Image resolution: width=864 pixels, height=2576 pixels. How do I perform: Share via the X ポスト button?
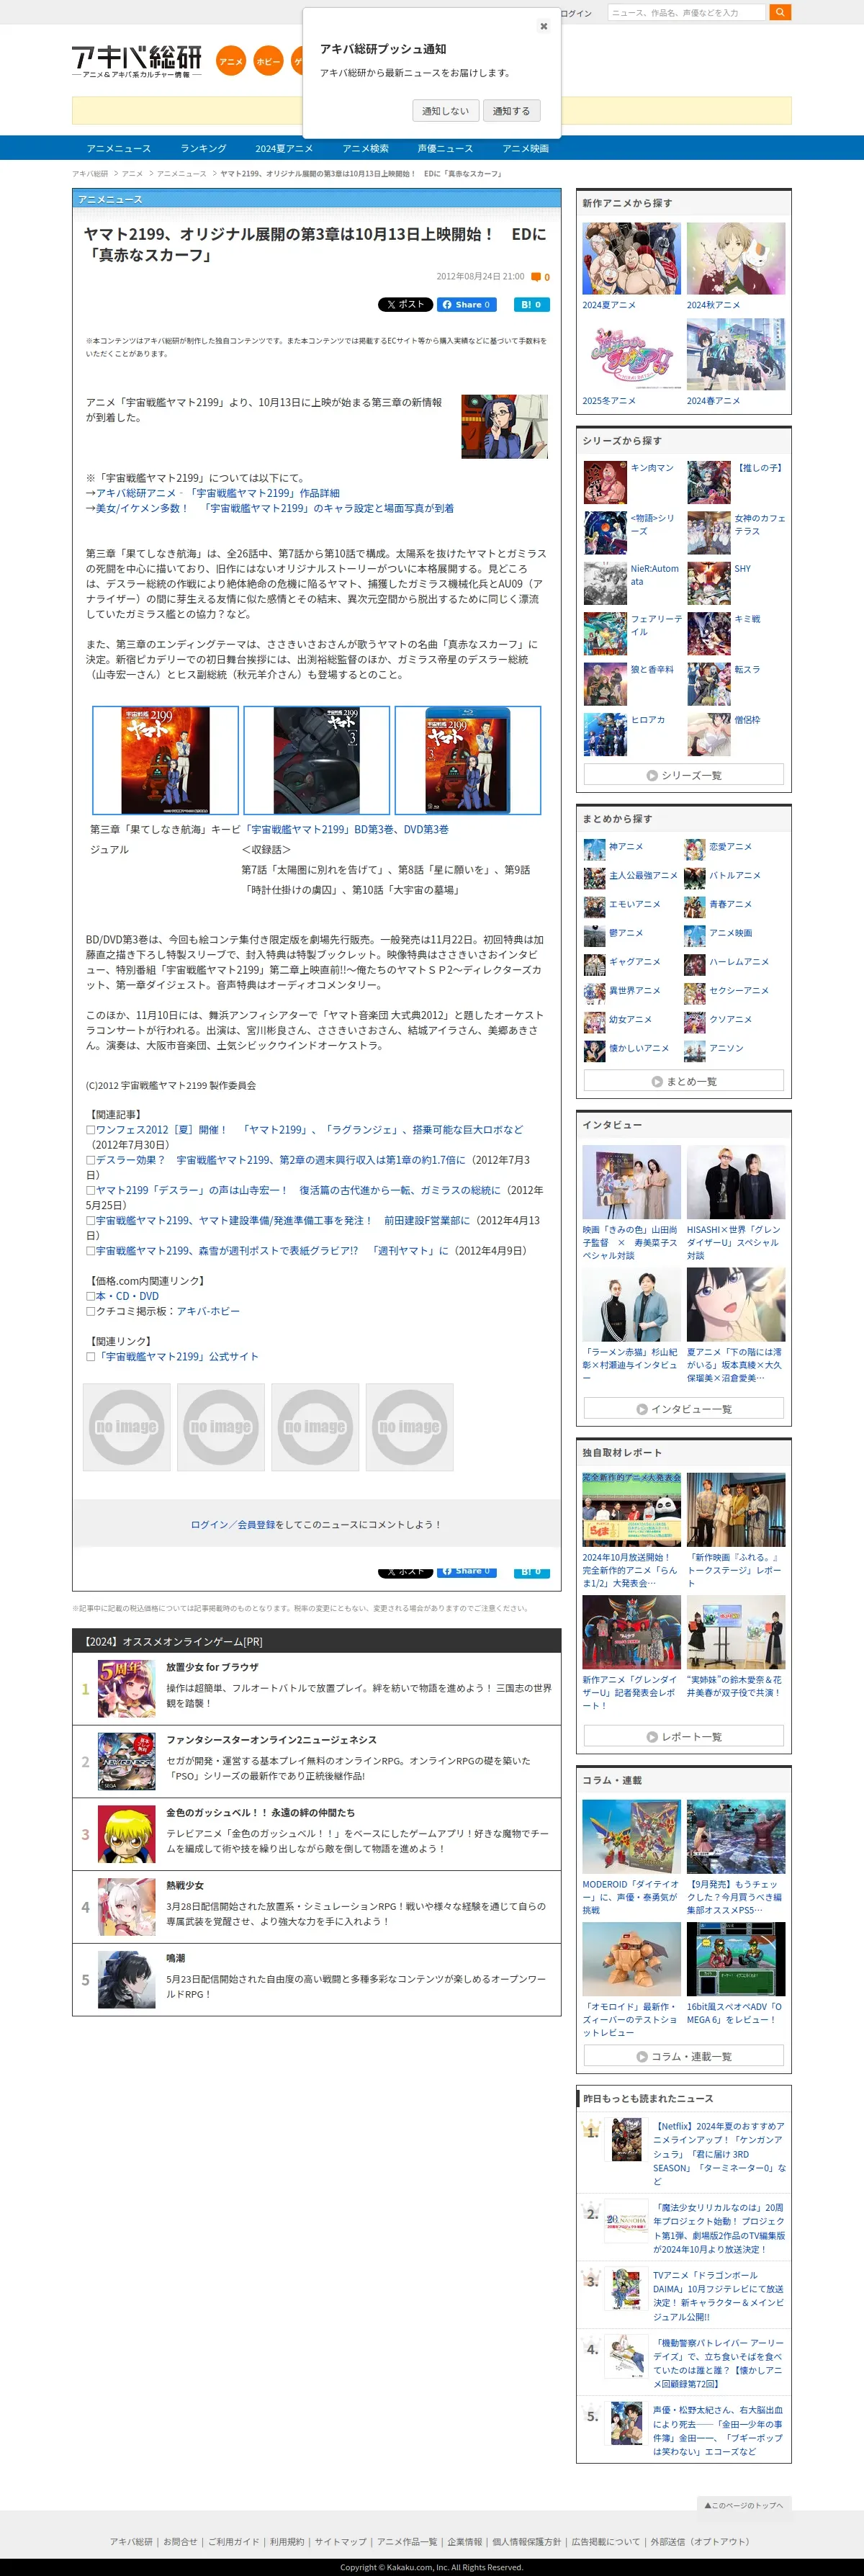tap(405, 304)
